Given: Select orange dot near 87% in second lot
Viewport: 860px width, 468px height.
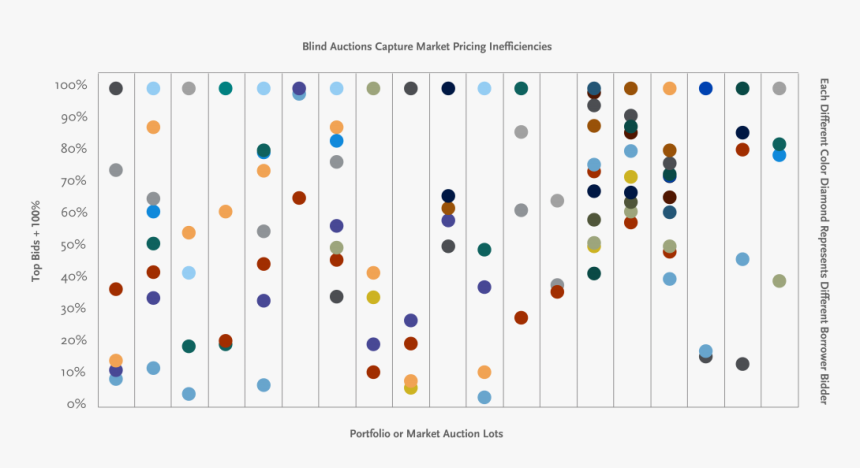Looking at the screenshot, I should point(154,127).
